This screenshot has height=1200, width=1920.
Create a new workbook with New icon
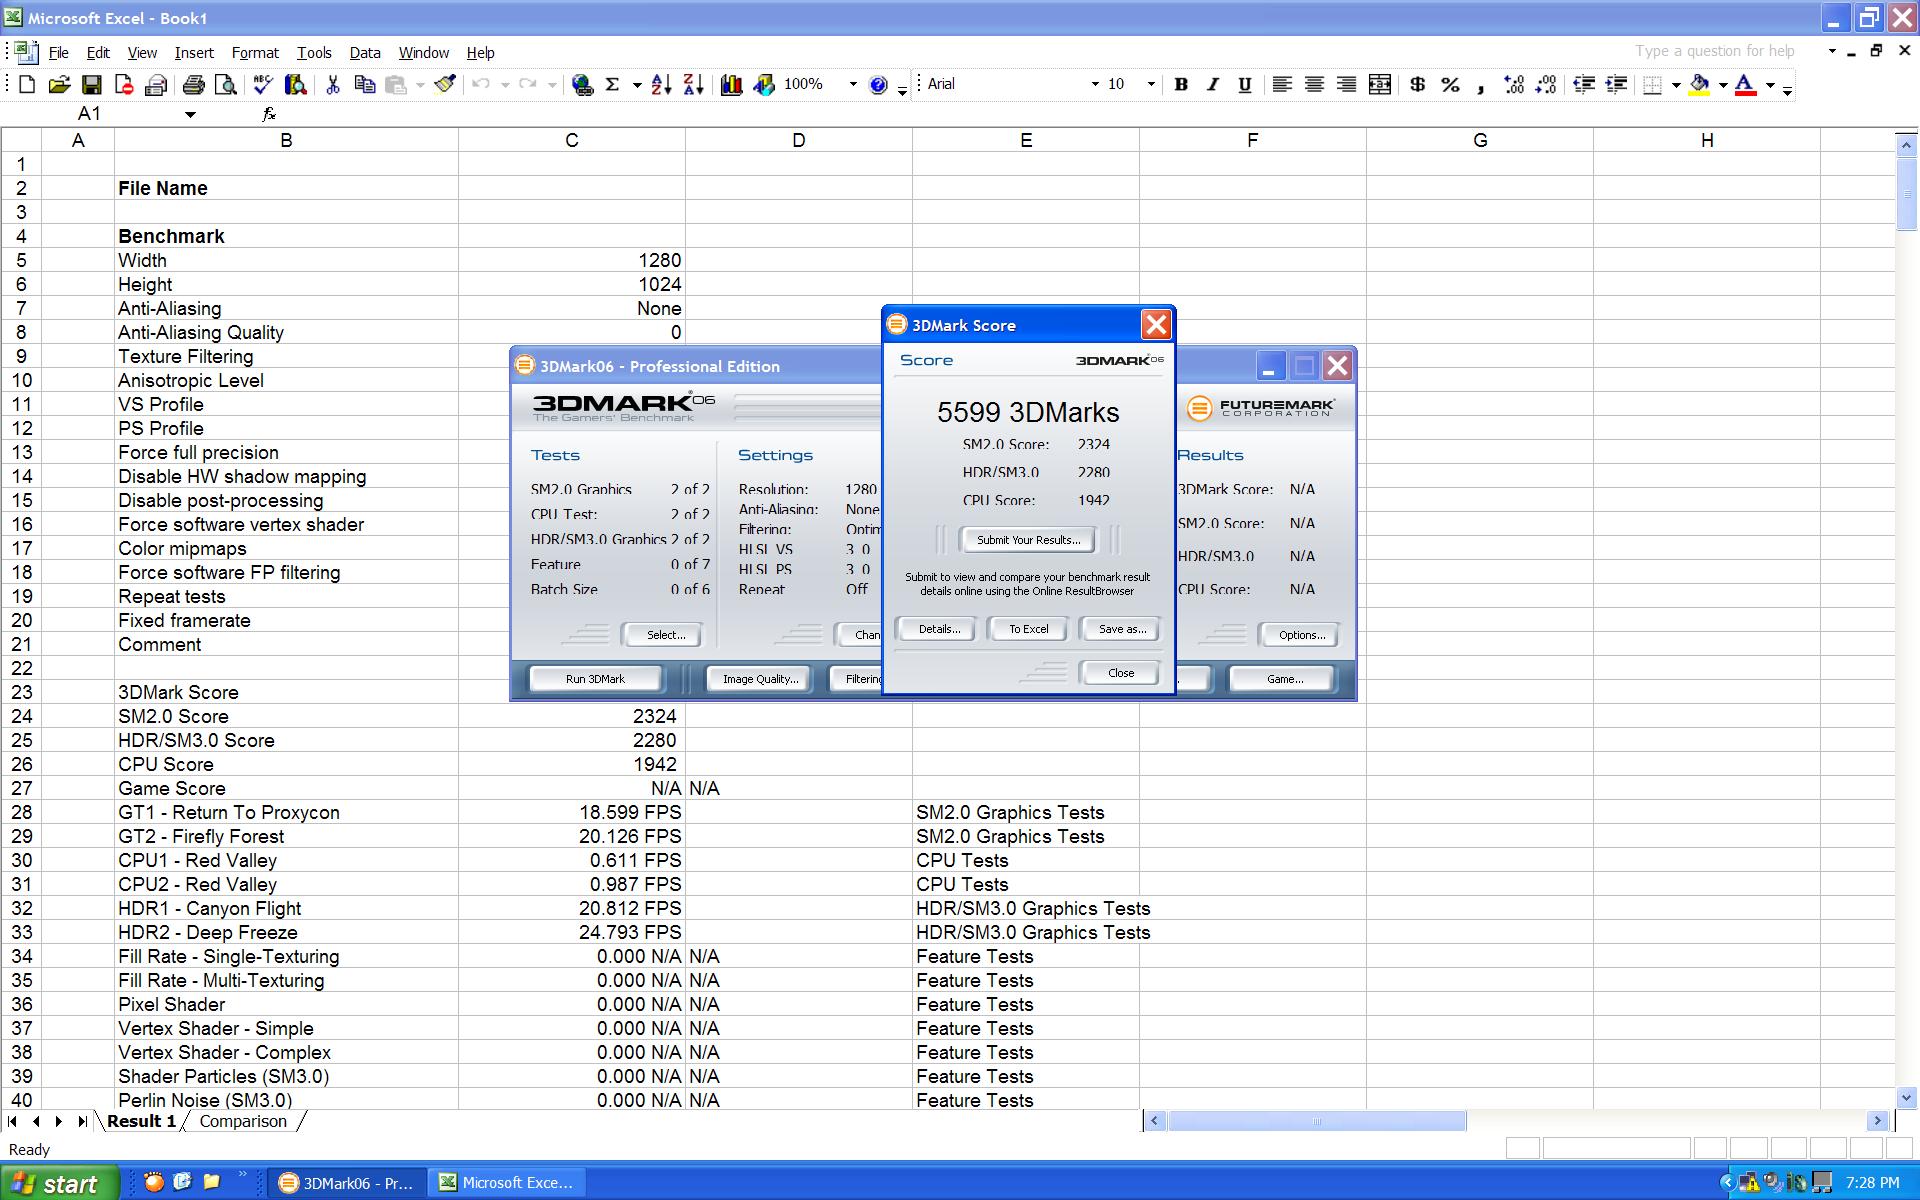pyautogui.click(x=27, y=85)
